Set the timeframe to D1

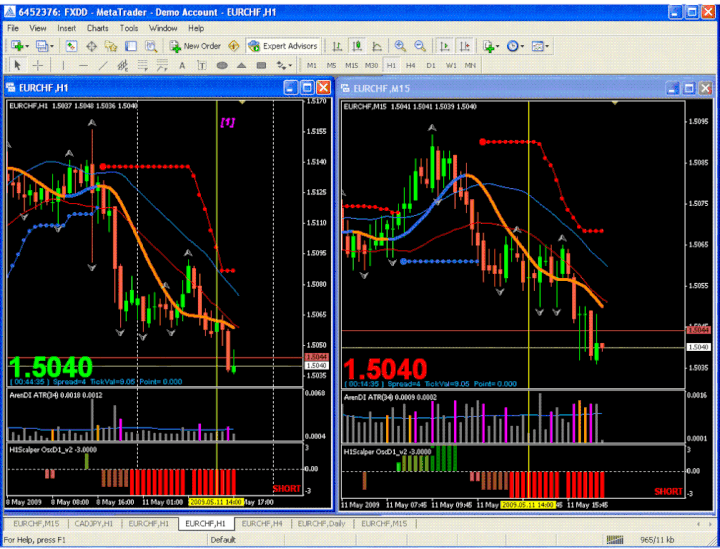tap(431, 66)
